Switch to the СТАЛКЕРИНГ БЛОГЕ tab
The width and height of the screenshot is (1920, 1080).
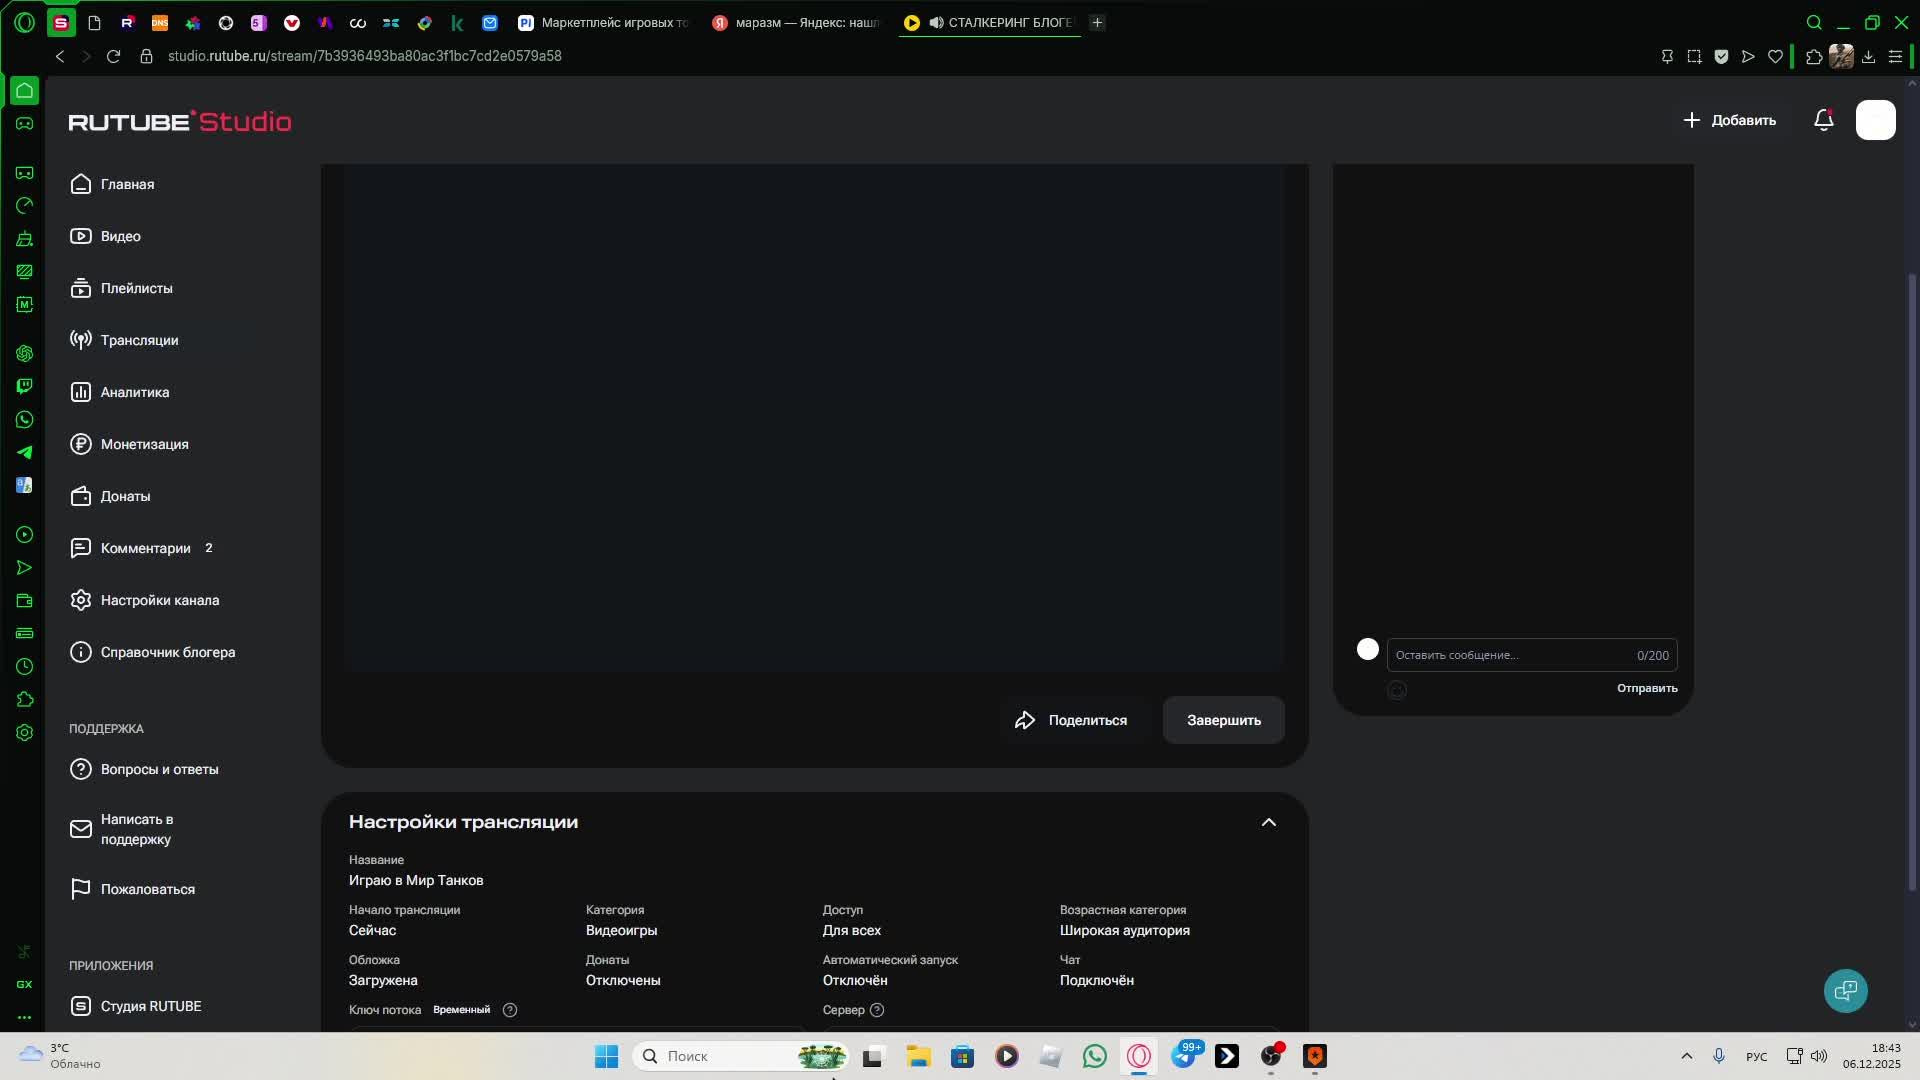point(990,22)
